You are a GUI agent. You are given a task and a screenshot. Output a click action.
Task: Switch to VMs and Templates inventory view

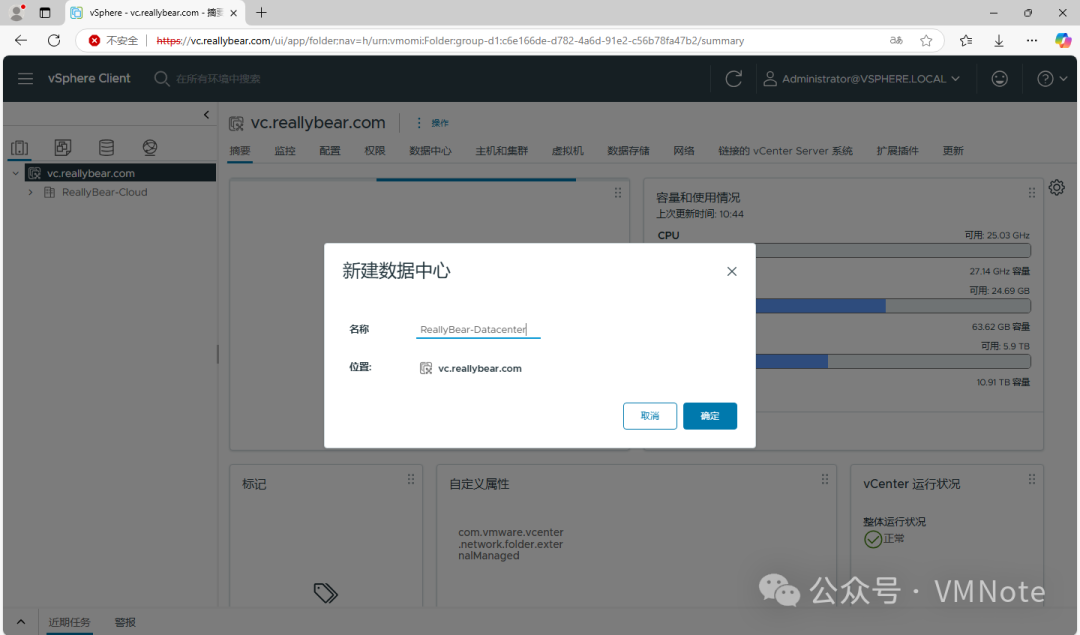[x=63, y=147]
